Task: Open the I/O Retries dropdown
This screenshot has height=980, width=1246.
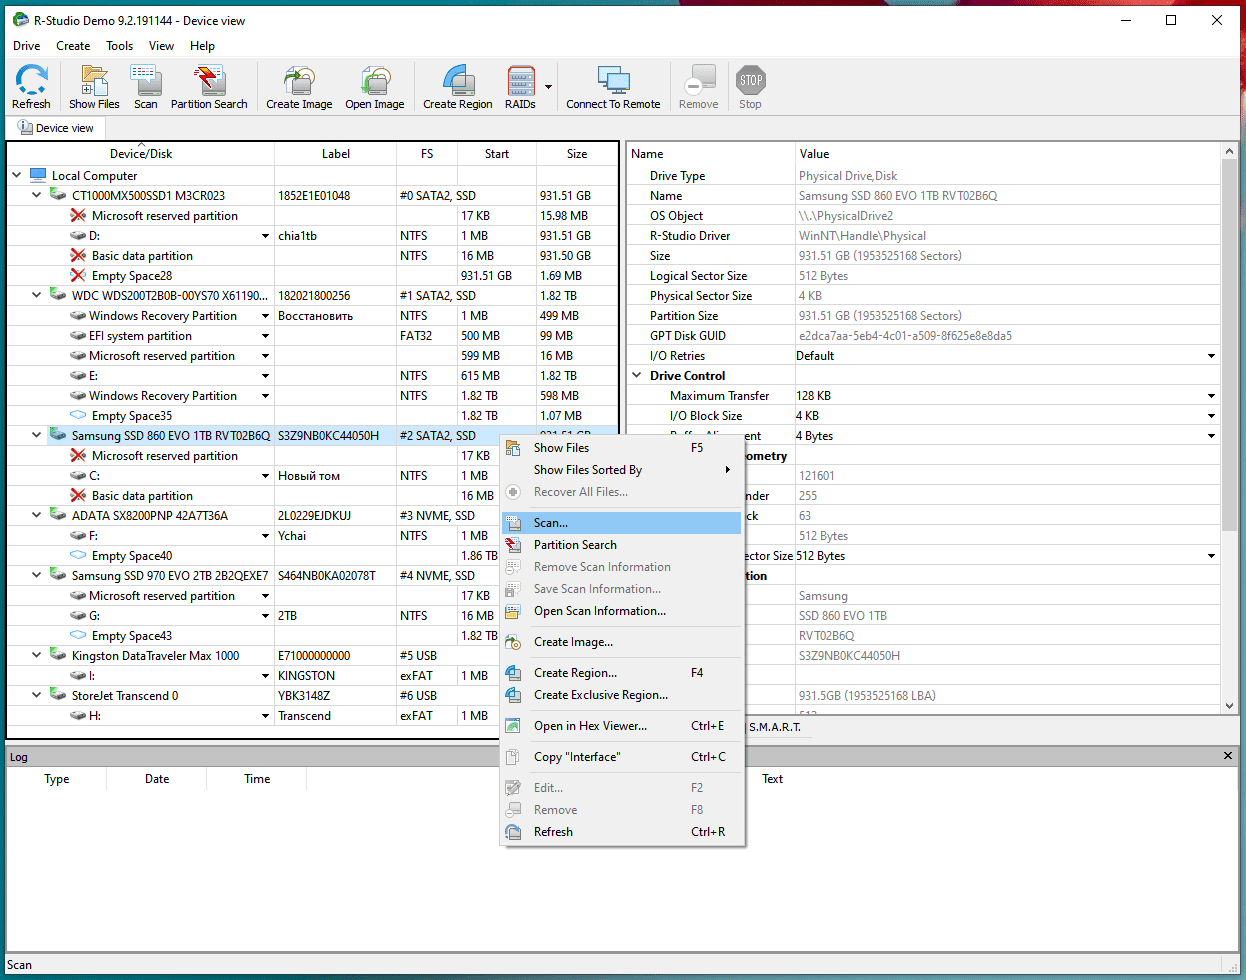Action: point(1211,356)
